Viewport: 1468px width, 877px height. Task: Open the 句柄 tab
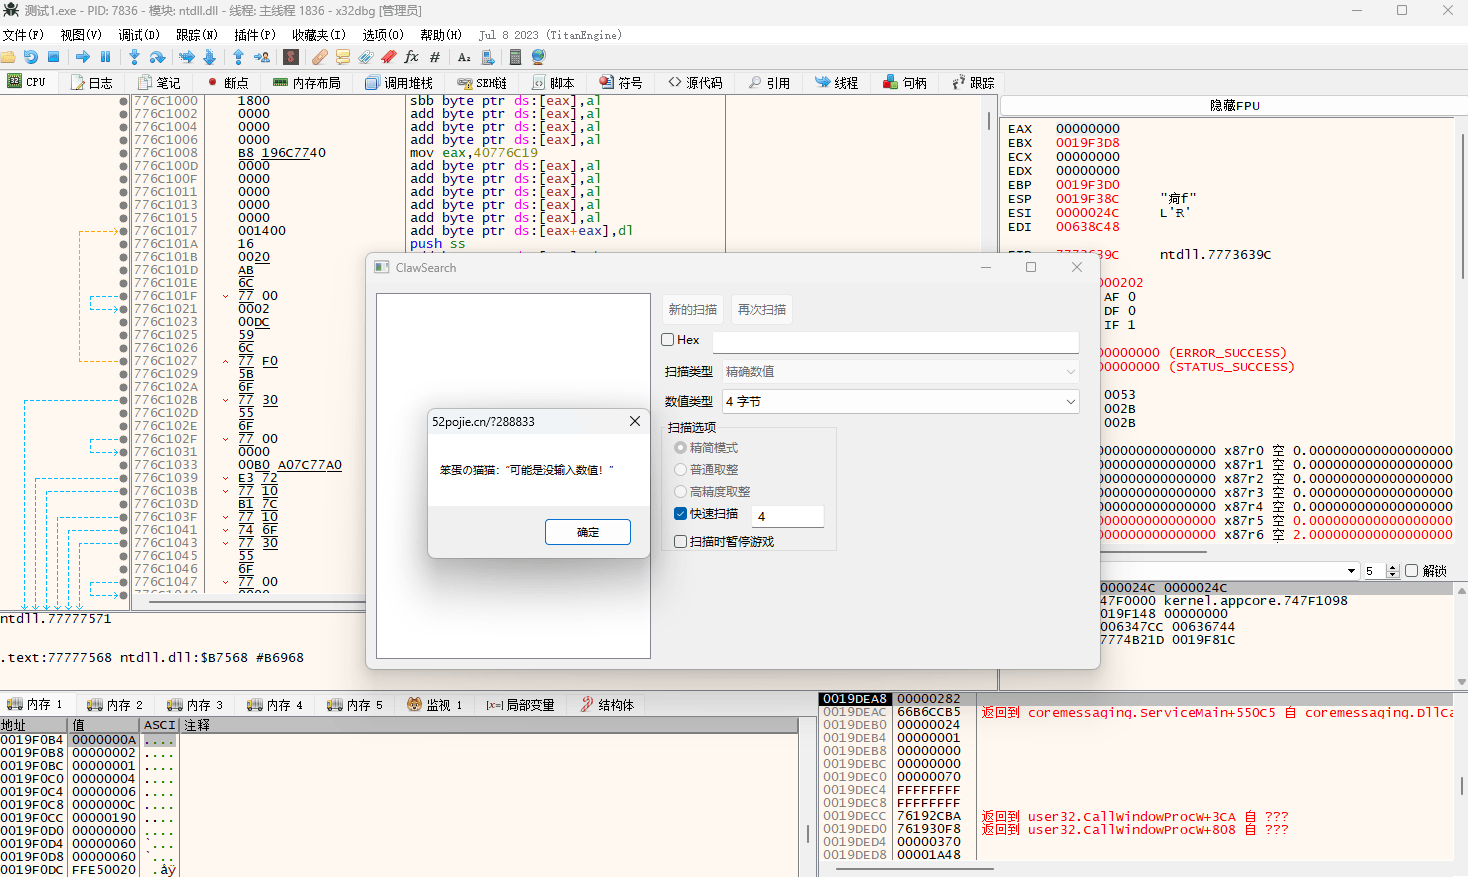[905, 83]
